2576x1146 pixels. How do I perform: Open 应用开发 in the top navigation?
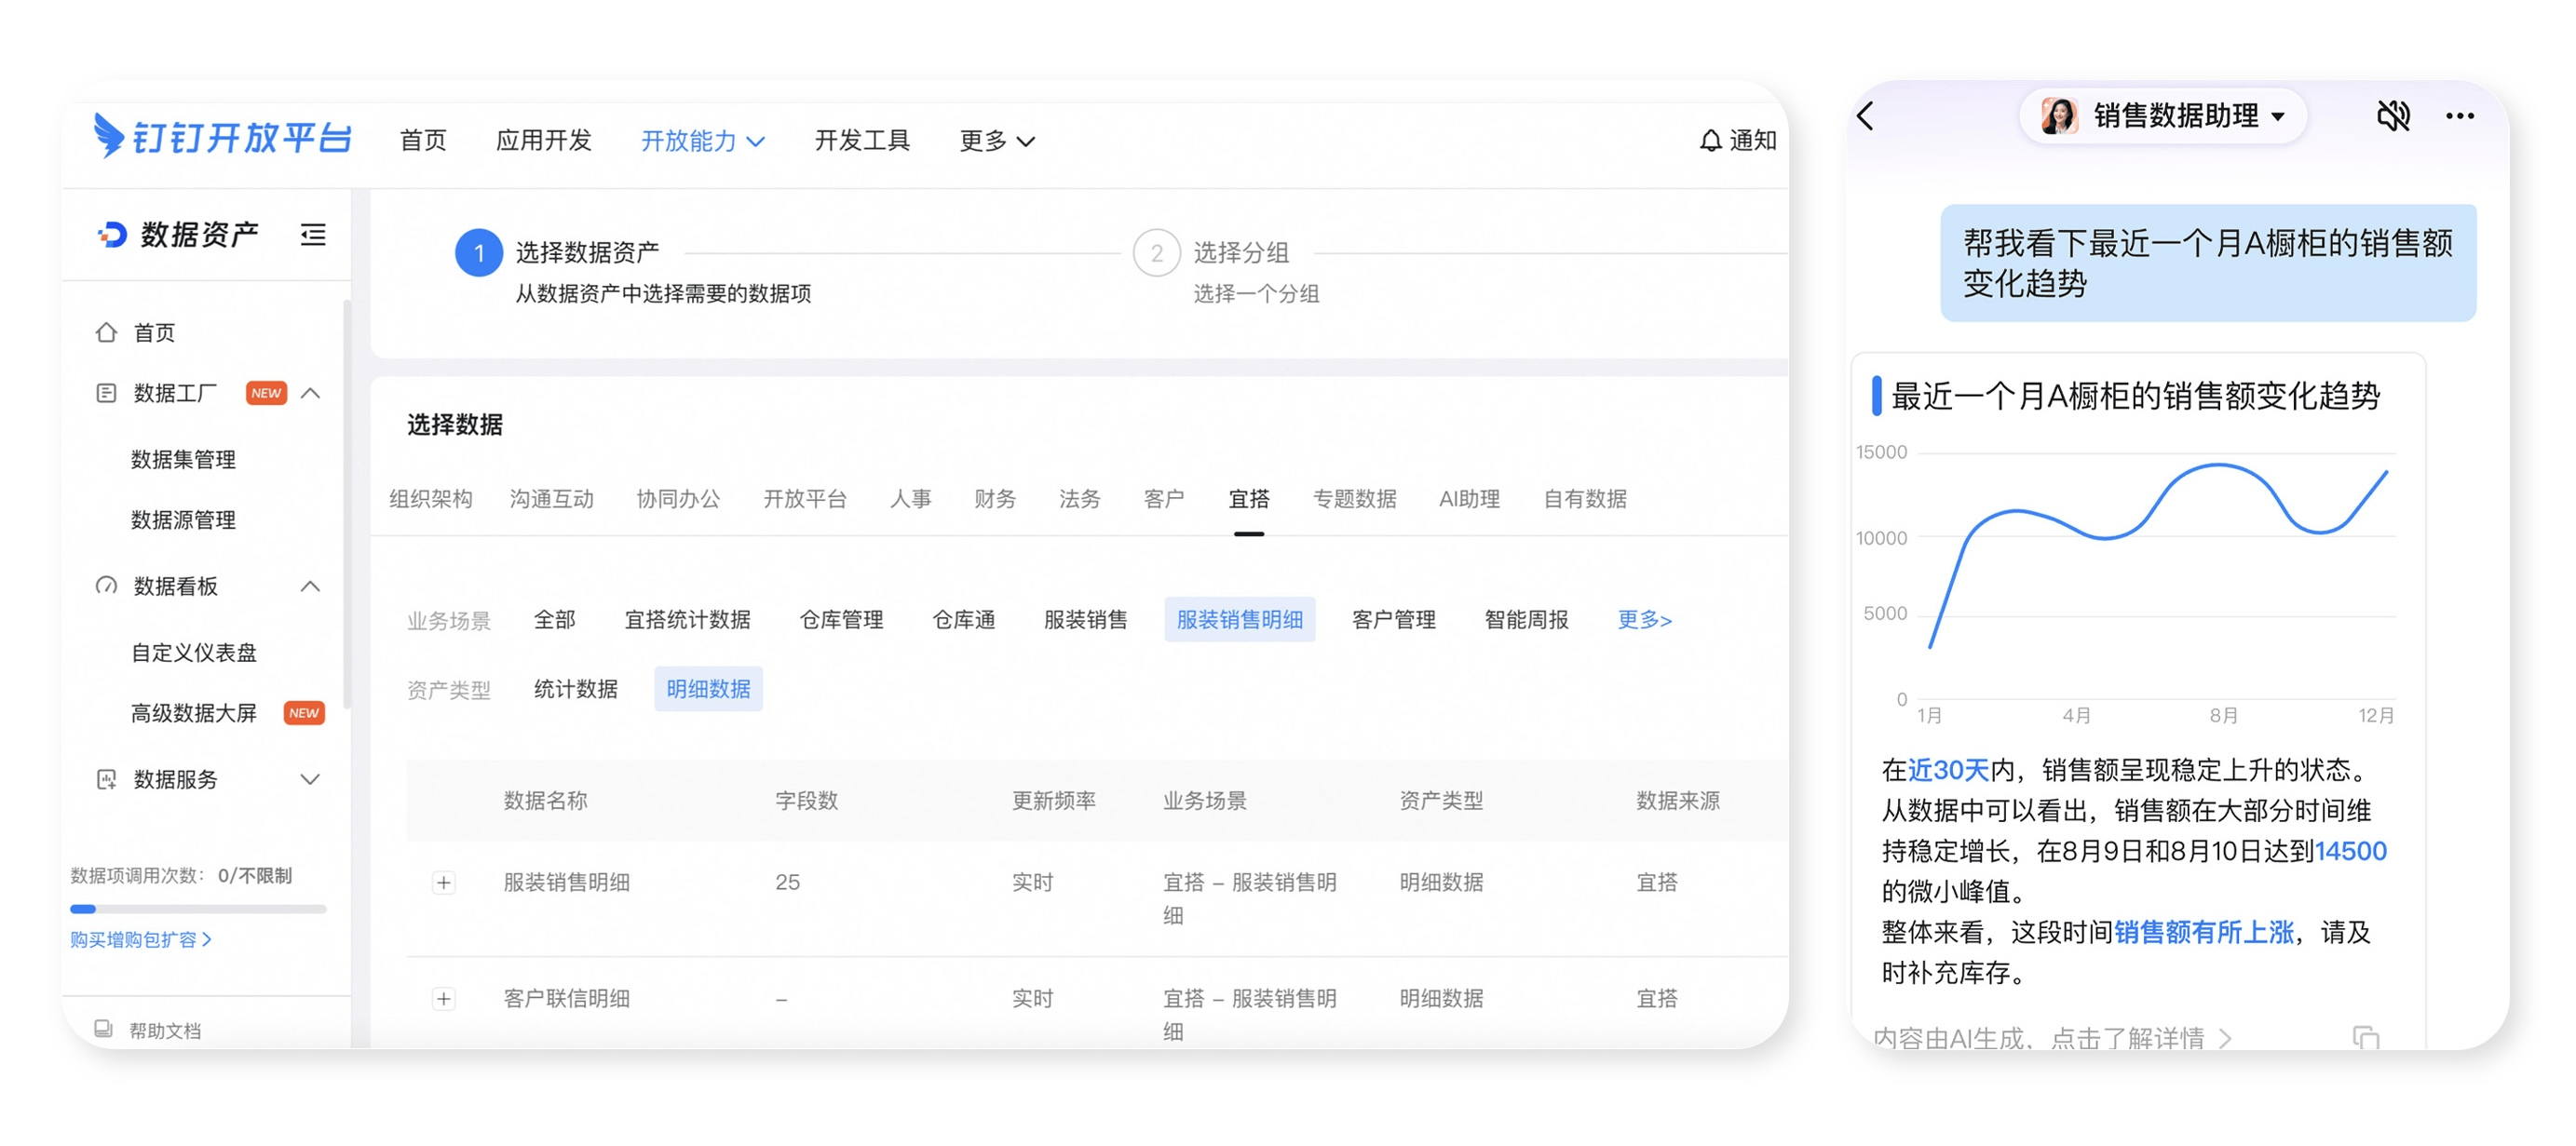pyautogui.click(x=544, y=141)
